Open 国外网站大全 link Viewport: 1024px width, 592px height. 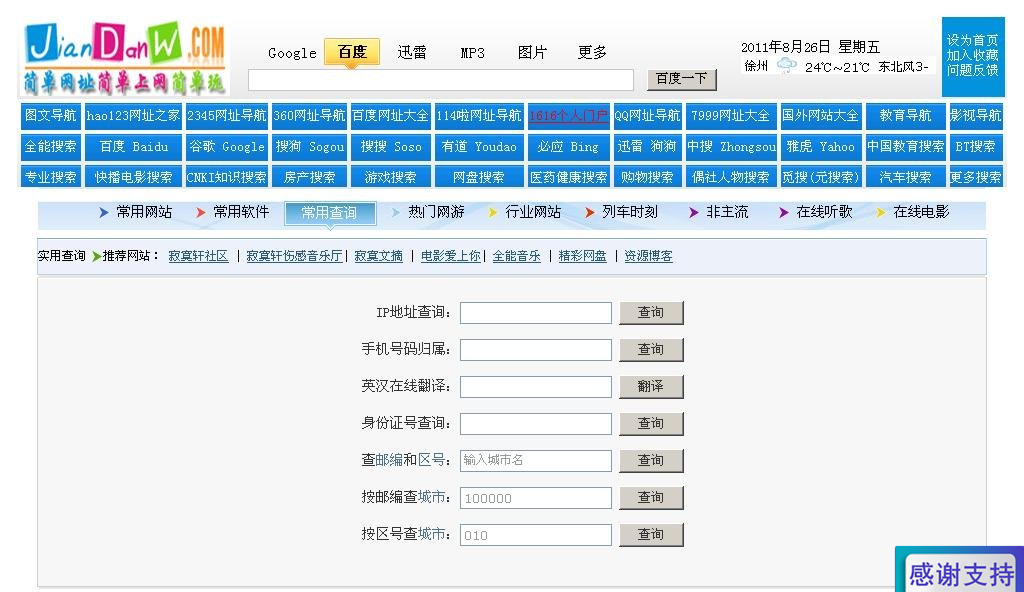820,116
